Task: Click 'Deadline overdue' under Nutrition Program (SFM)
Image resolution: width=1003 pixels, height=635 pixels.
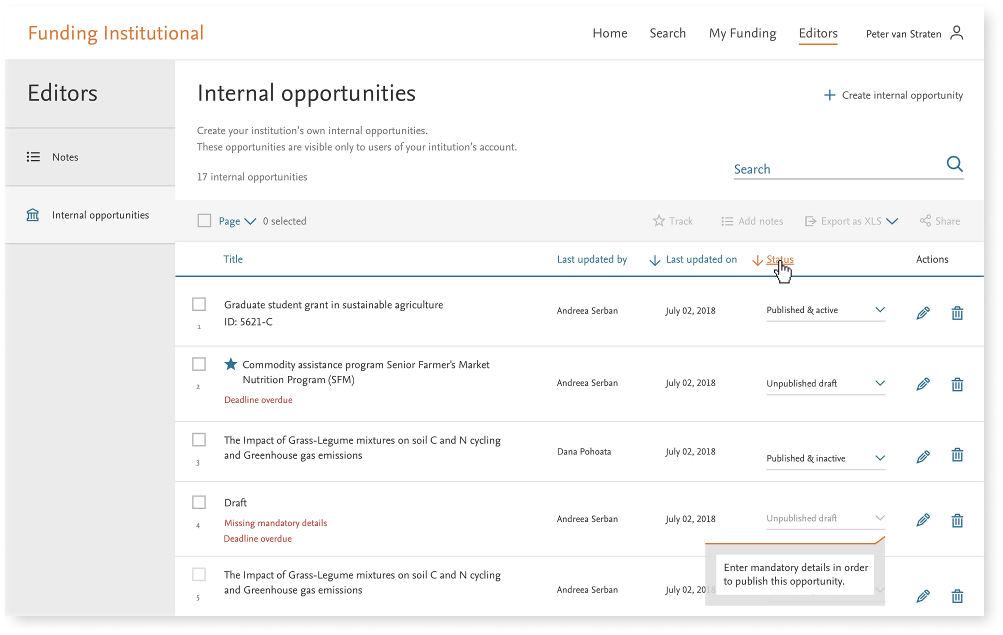Action: (258, 400)
